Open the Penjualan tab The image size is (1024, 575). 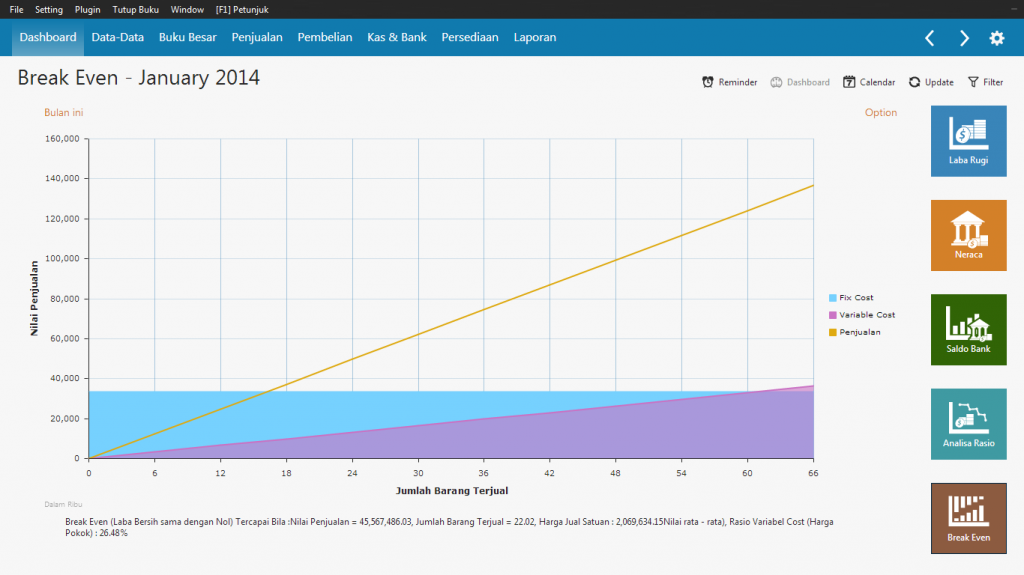257,37
